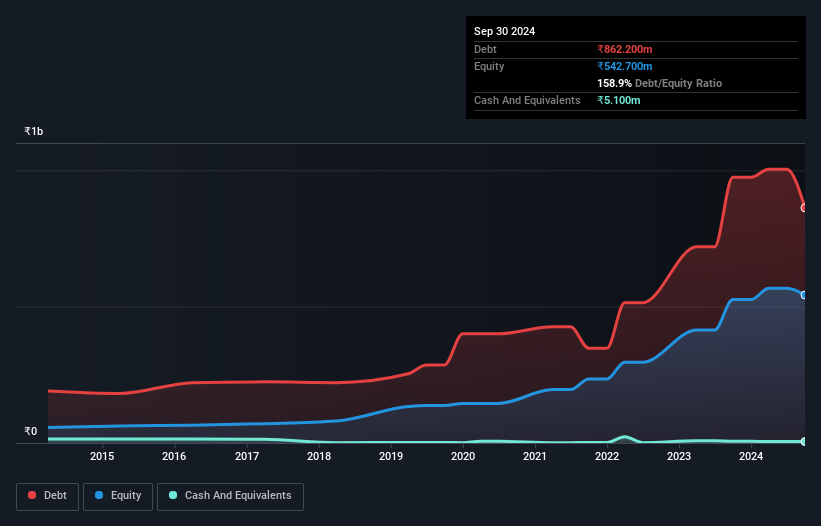Click the blue Equity legend dot
The width and height of the screenshot is (821, 526).
pyautogui.click(x=99, y=495)
